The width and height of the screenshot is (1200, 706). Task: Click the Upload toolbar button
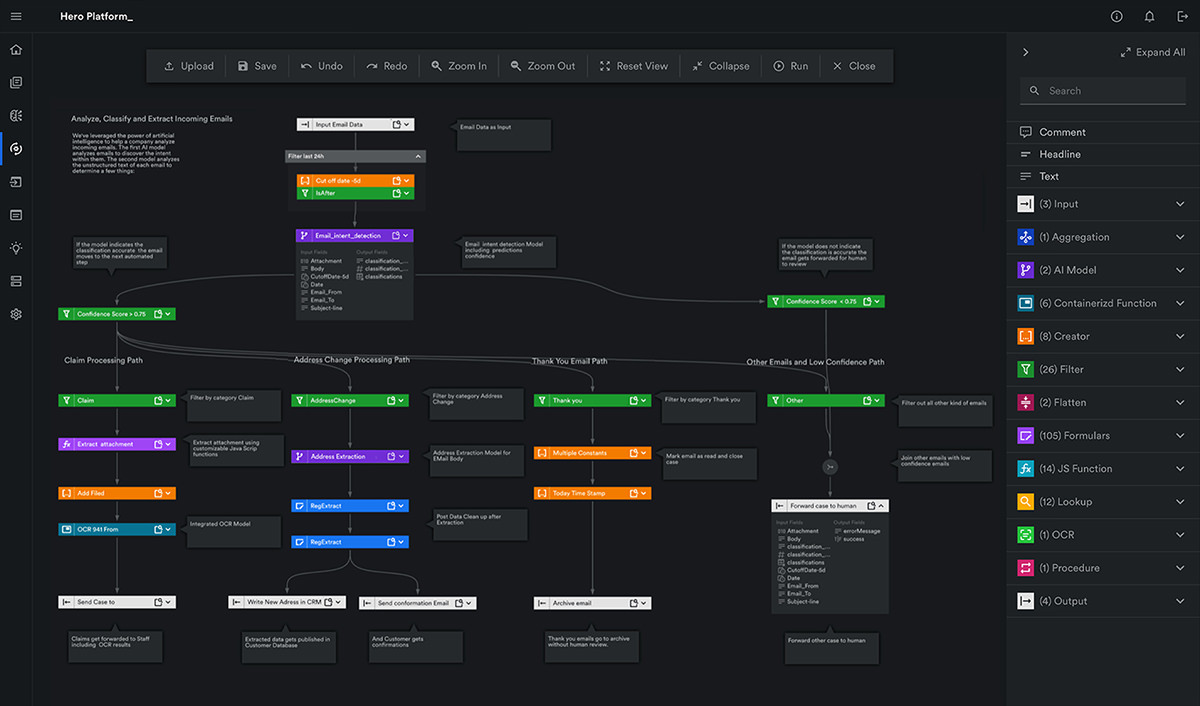(x=189, y=66)
